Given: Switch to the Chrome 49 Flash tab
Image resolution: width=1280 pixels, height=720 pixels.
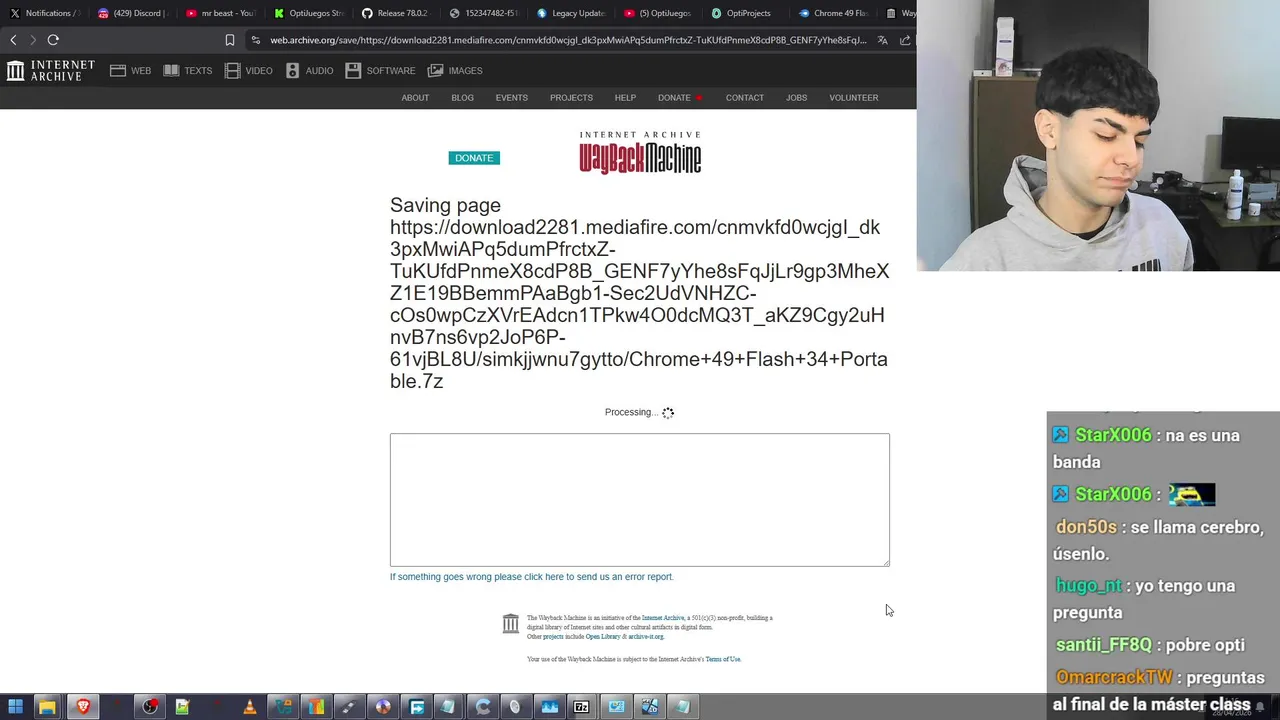Looking at the screenshot, I should (x=834, y=13).
